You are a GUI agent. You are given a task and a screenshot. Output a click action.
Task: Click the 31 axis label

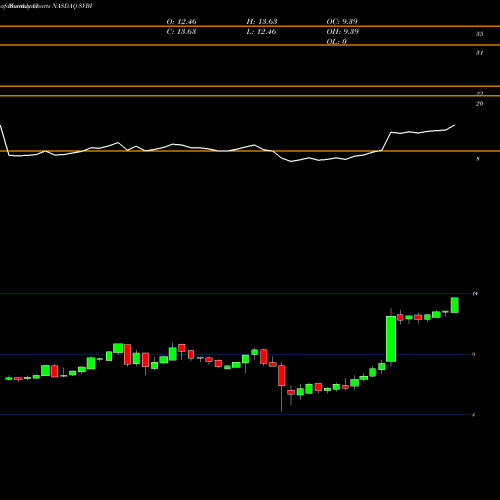tap(479, 53)
